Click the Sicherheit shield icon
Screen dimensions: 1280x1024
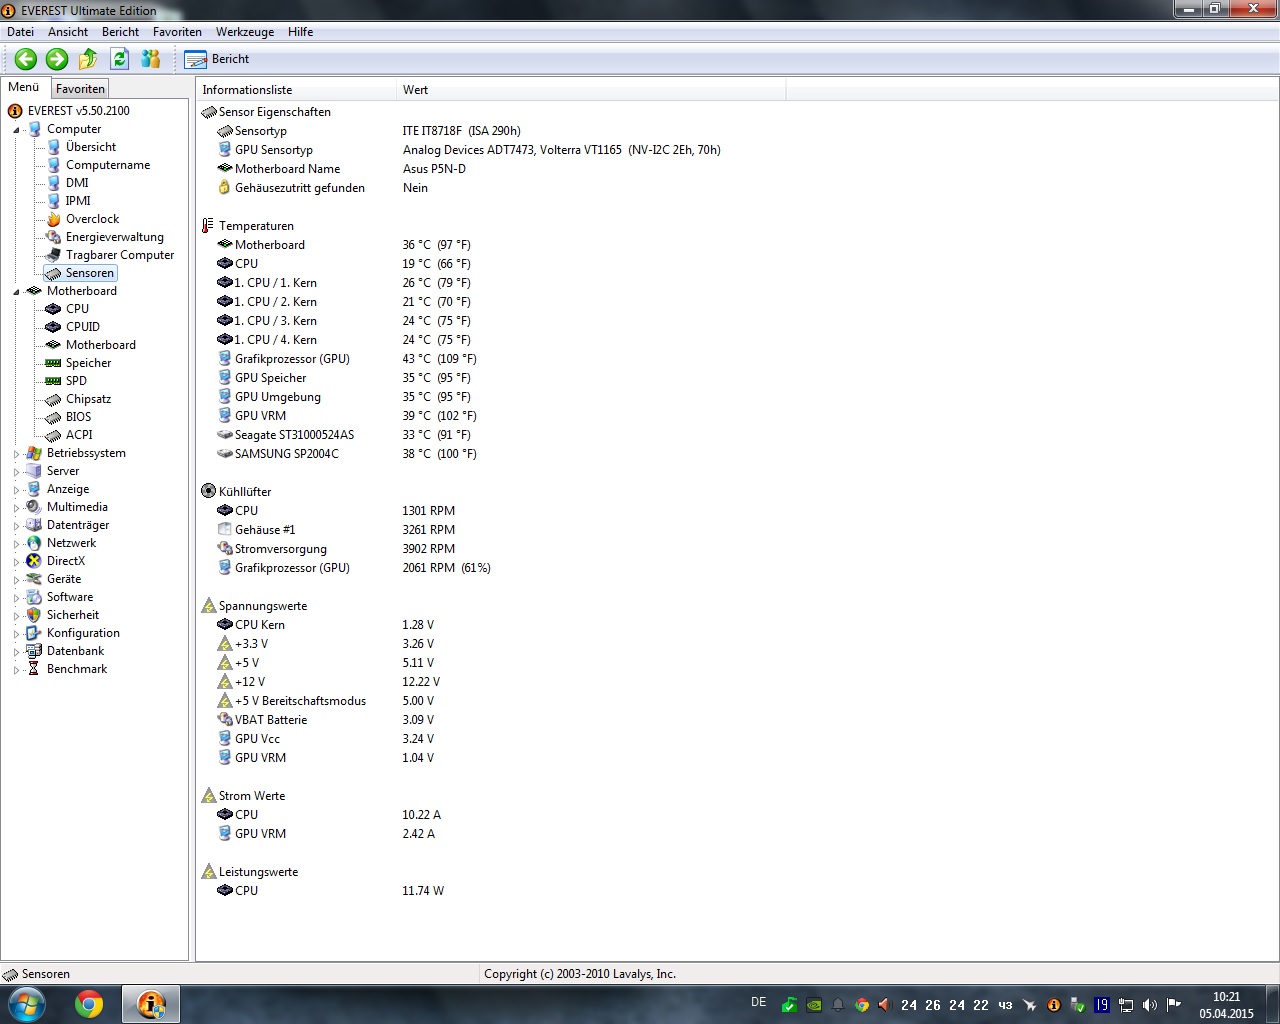[34, 615]
